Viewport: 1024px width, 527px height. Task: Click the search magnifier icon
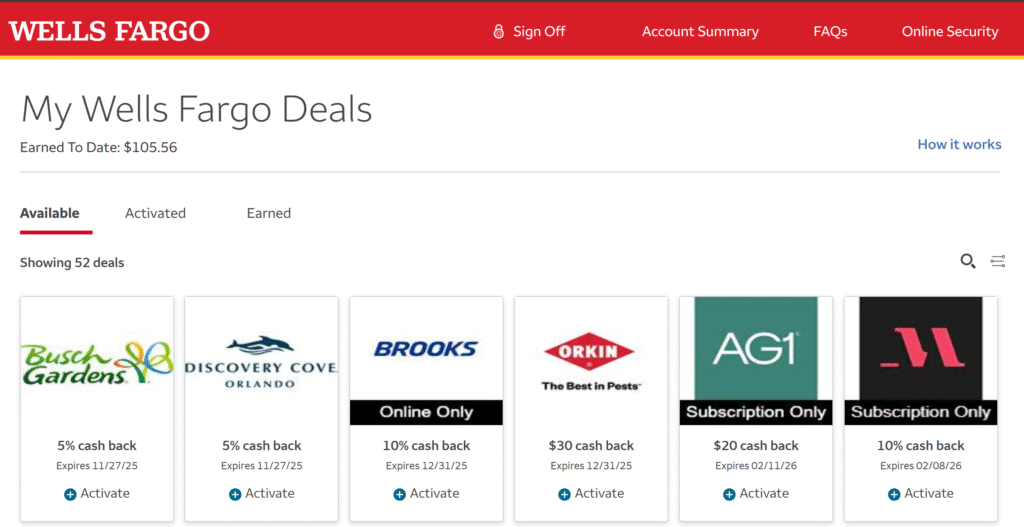967,261
